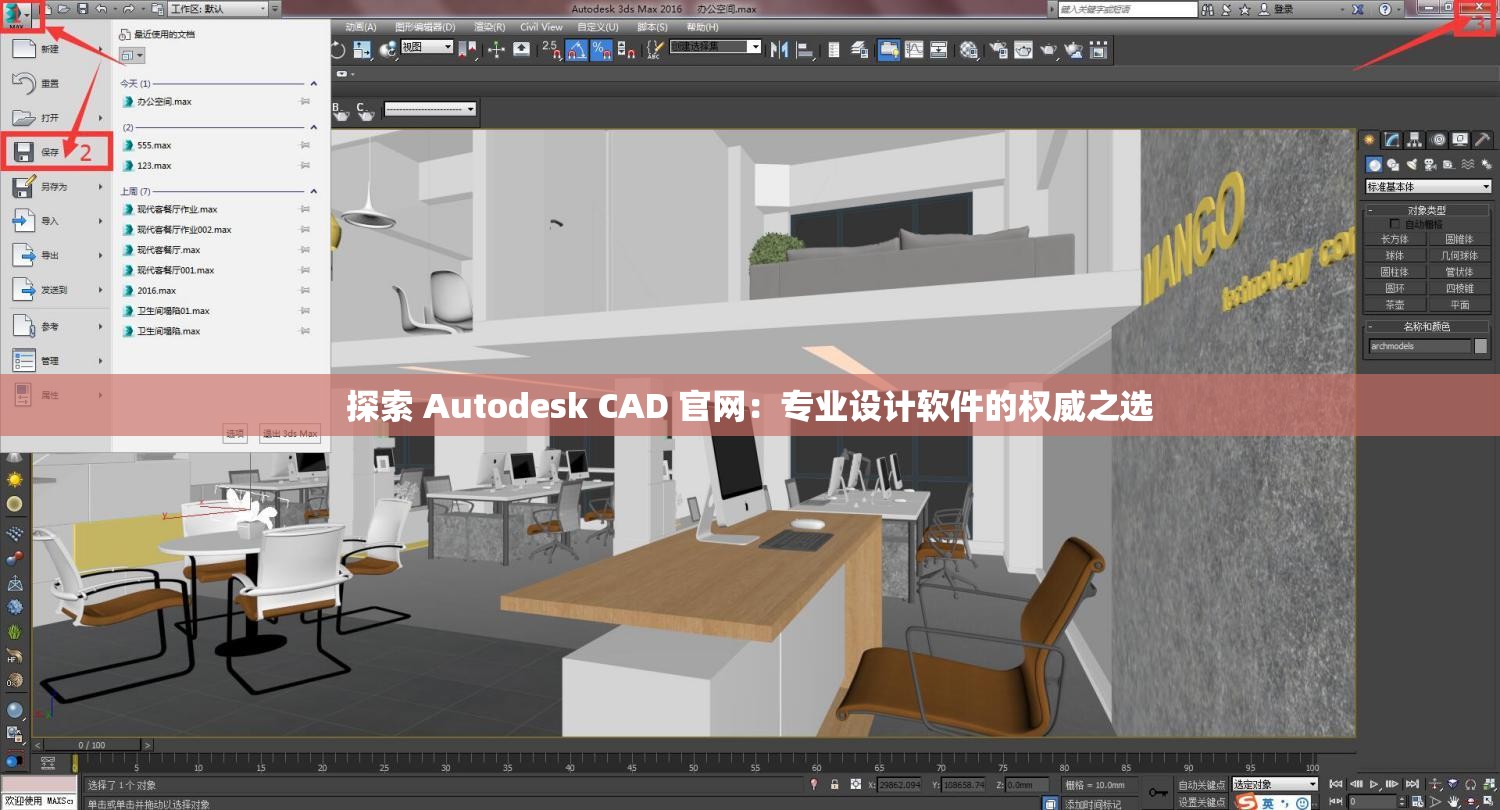The height and width of the screenshot is (810, 1500).
Task: Toggle the selection lock icon
Action: point(834,784)
